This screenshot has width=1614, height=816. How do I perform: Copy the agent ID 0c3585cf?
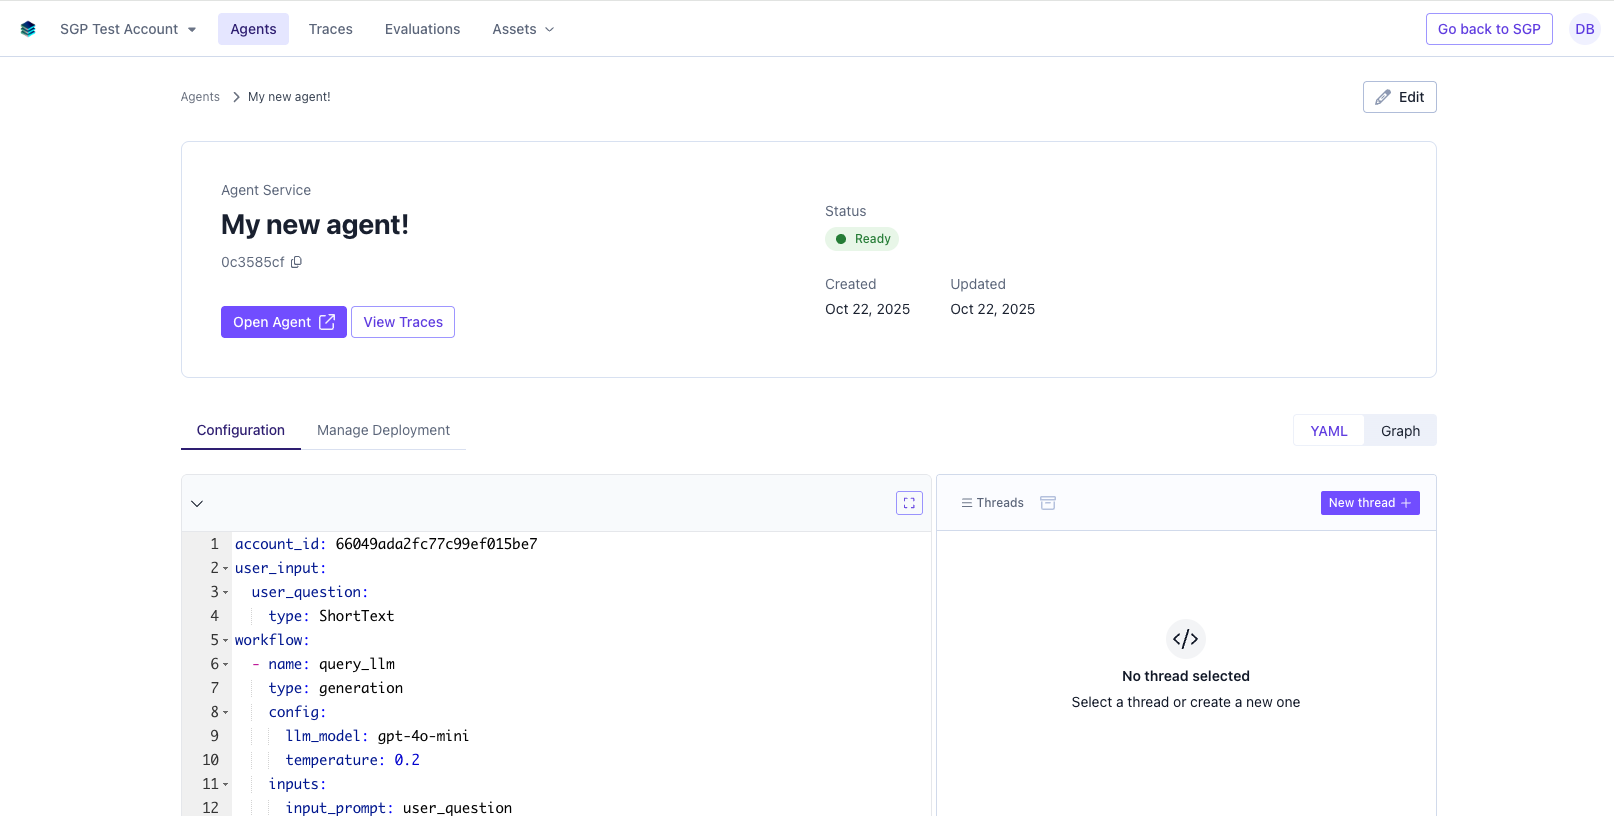296,262
